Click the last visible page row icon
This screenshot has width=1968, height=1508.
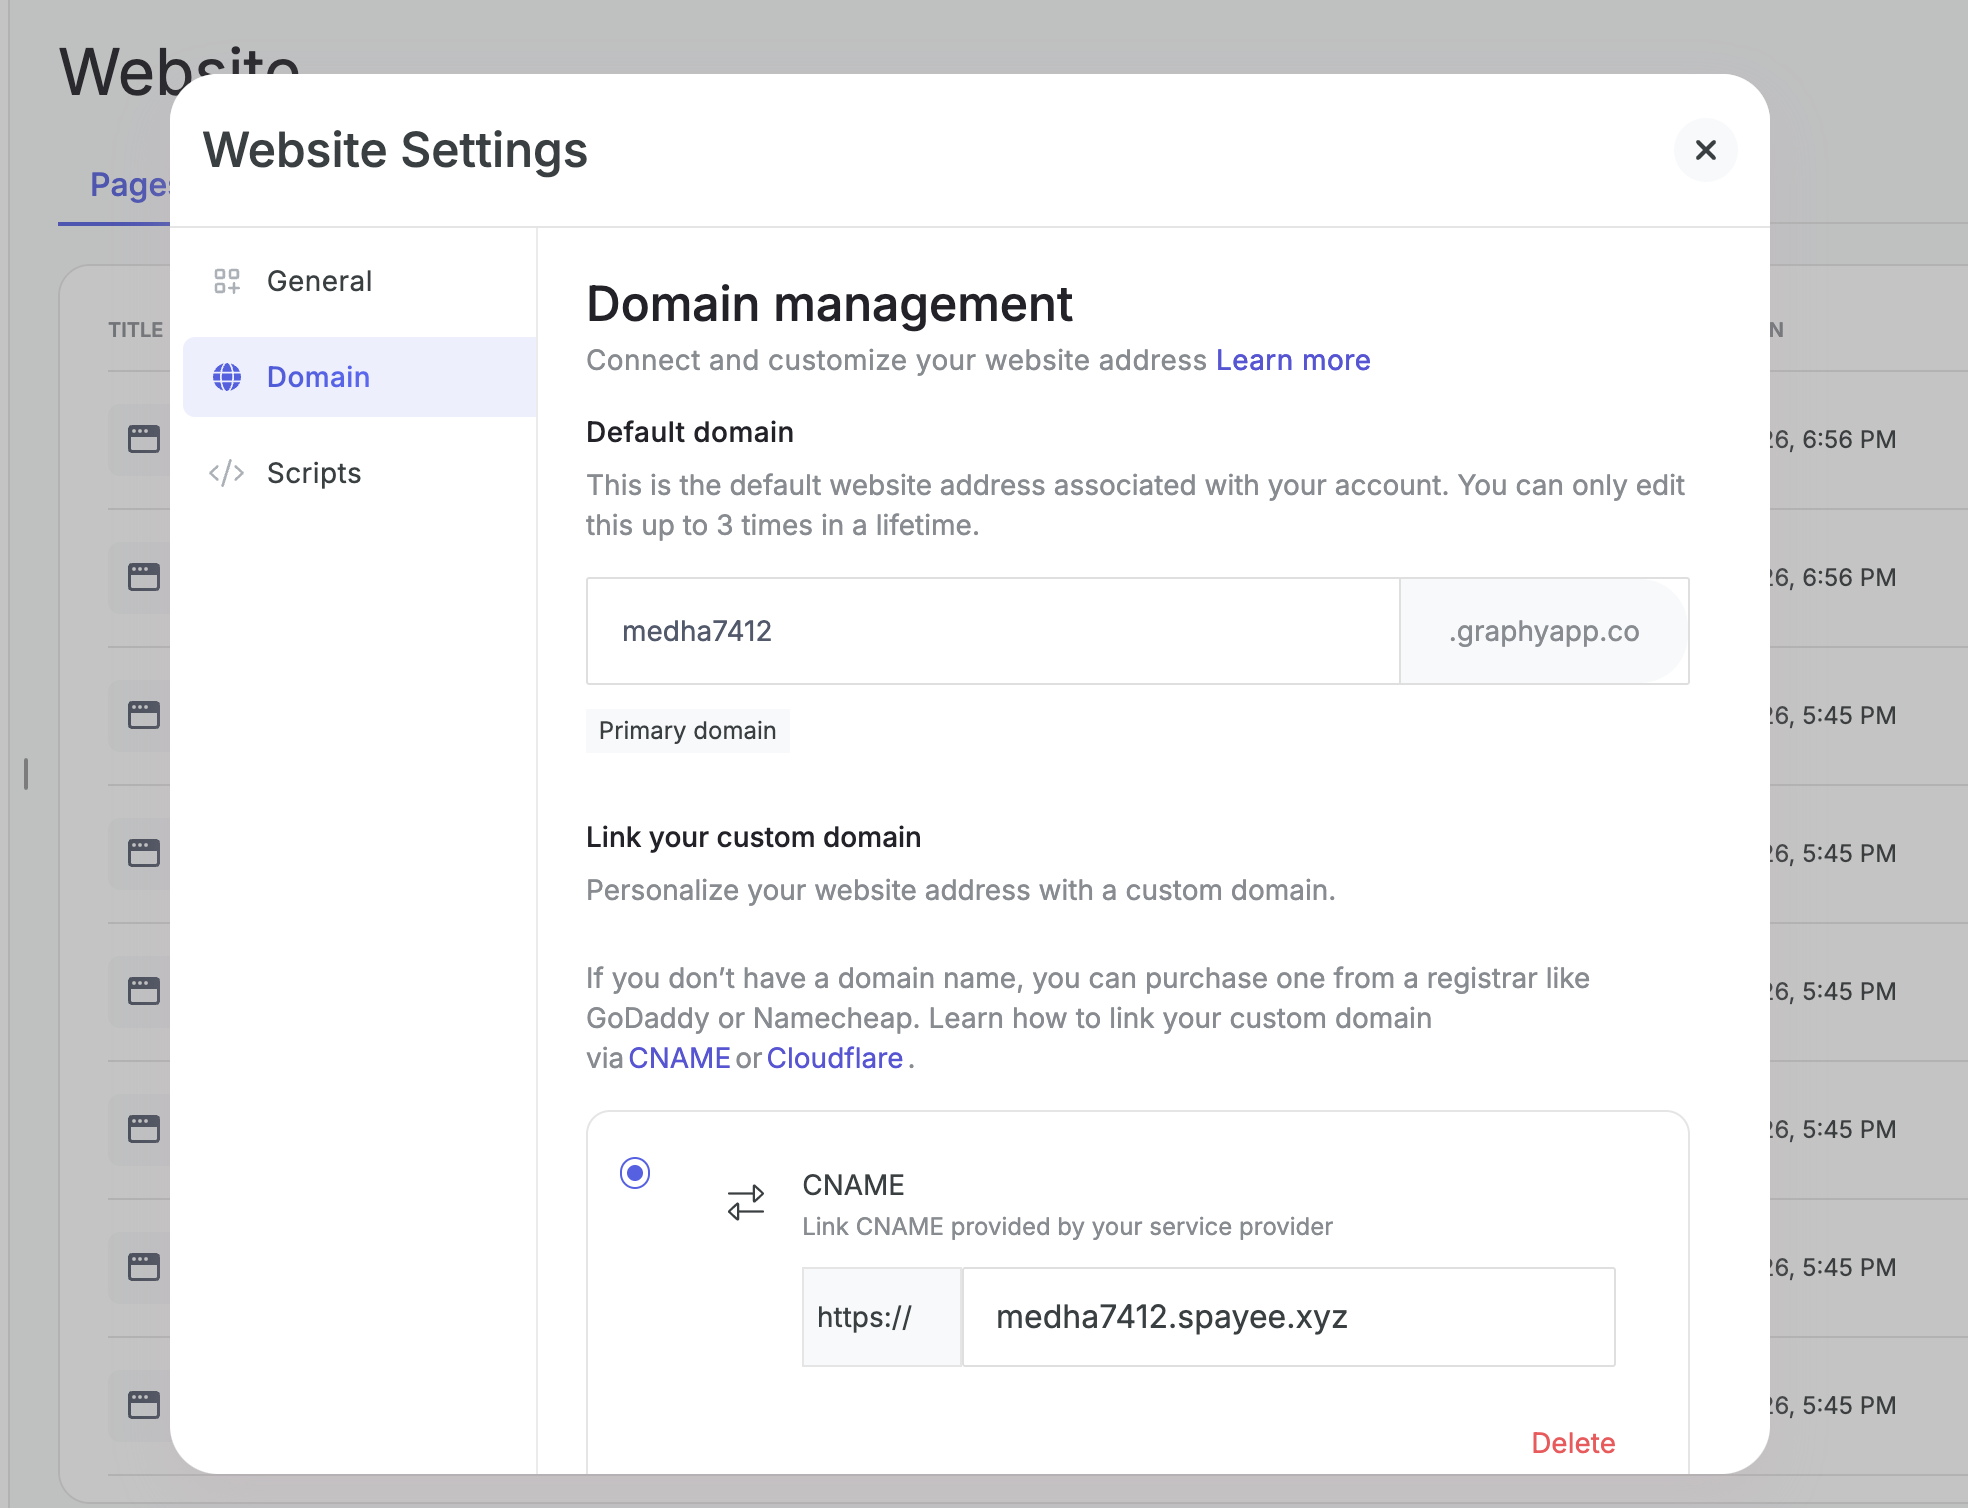[x=144, y=1405]
